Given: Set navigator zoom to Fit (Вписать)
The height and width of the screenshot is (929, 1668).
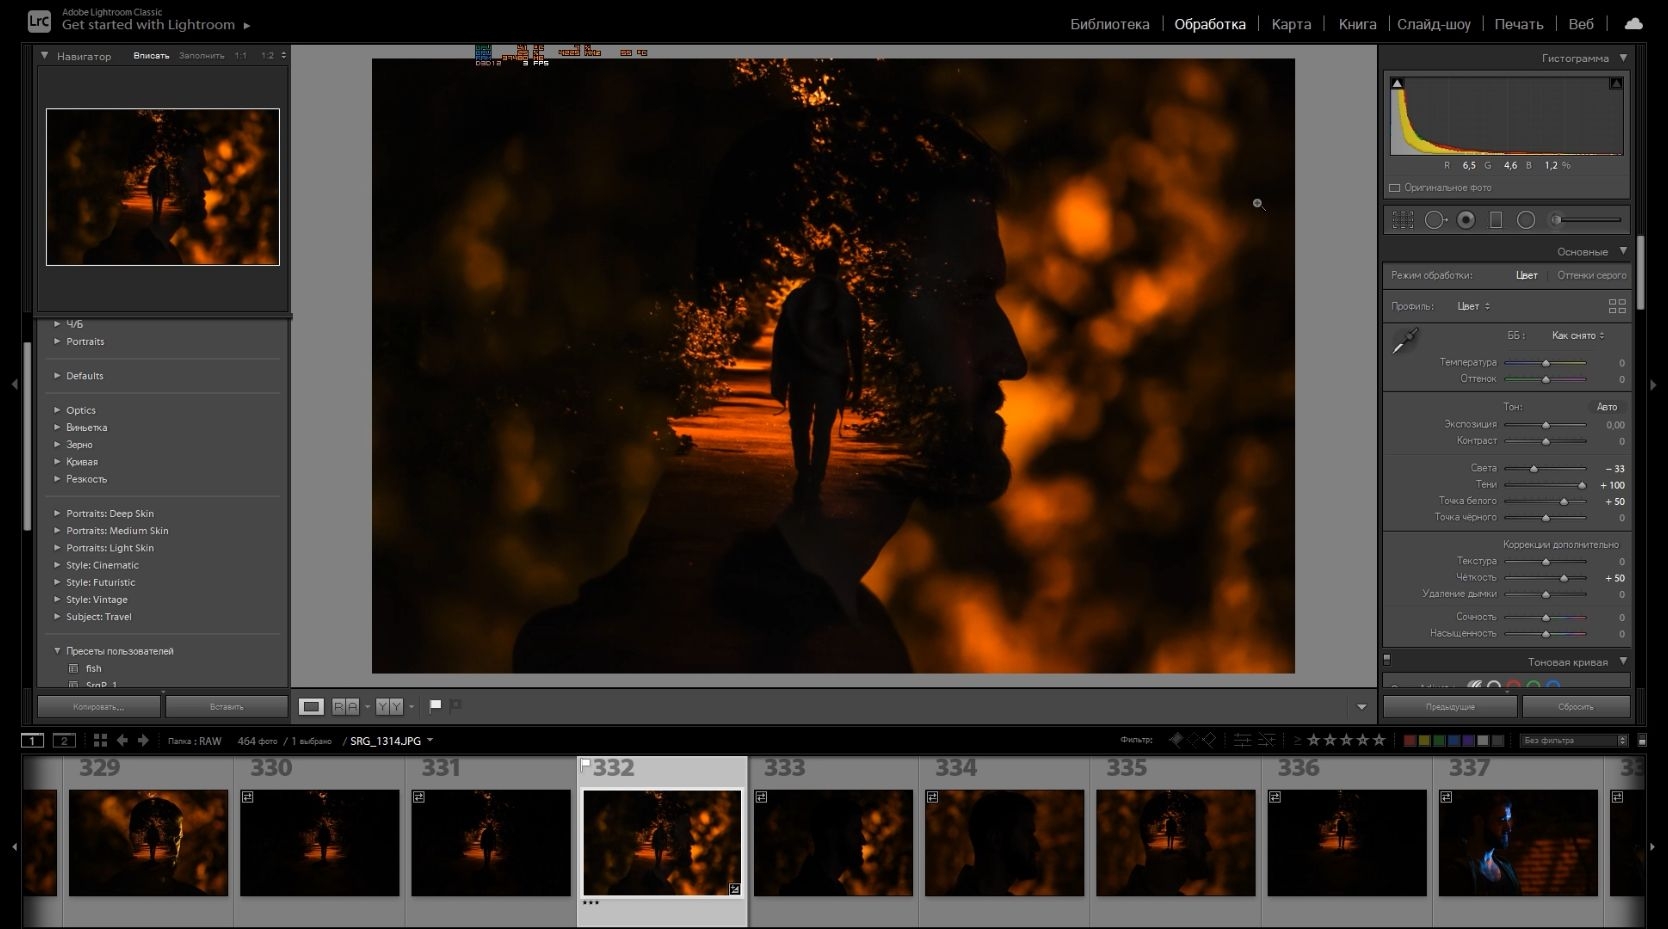Looking at the screenshot, I should point(151,56).
